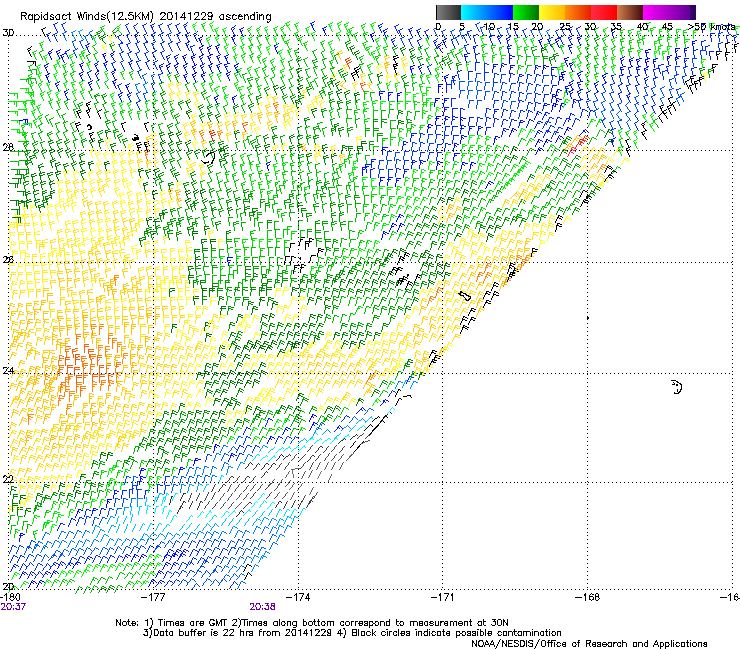The height and width of the screenshot is (650, 740).
Task: Pick the orange 25-30 knots legend color
Action: (578, 12)
